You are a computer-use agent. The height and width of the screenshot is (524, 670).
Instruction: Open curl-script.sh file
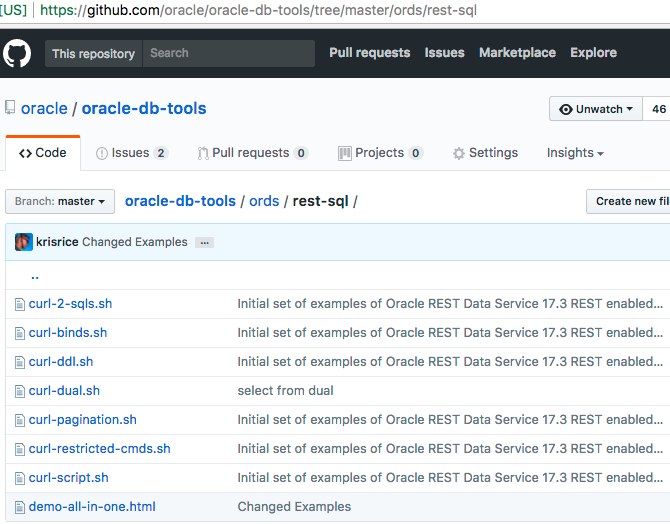tap(69, 478)
